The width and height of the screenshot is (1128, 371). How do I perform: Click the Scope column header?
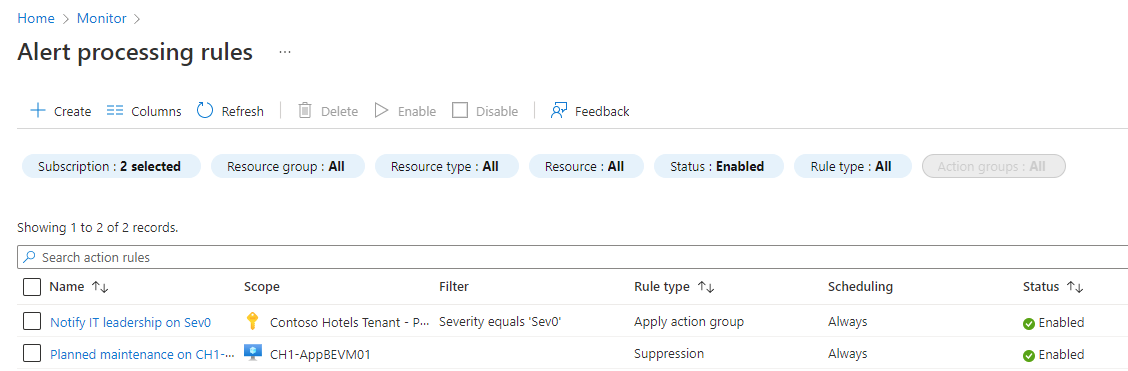pyautogui.click(x=262, y=287)
